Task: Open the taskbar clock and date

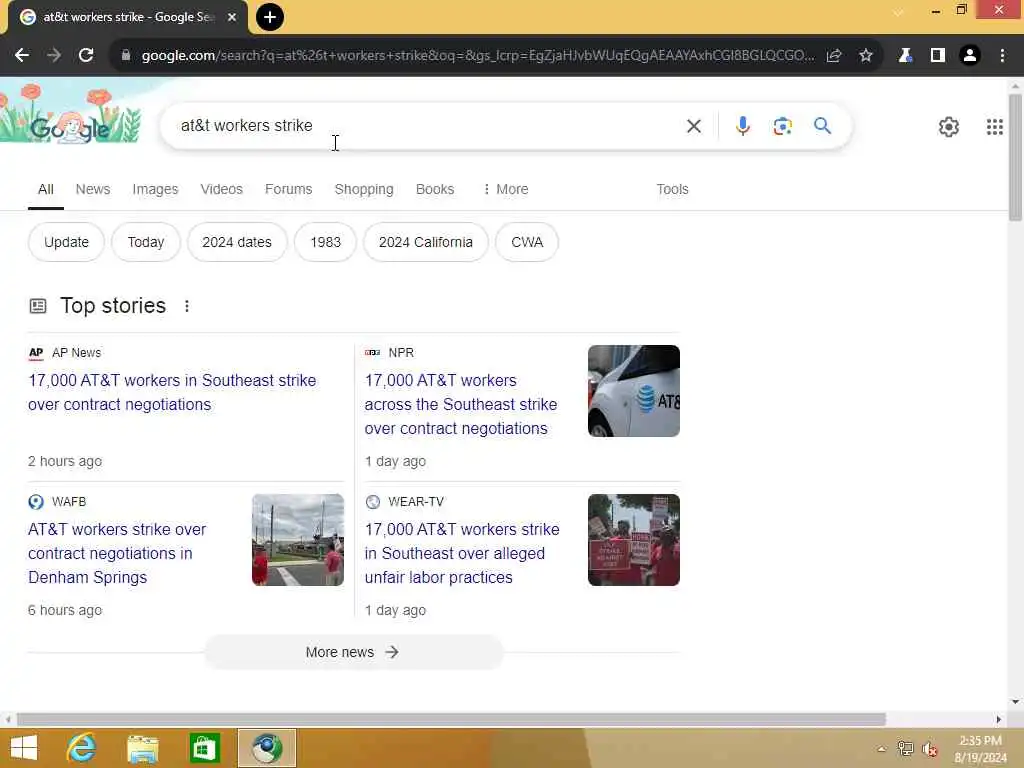Action: click(x=980, y=749)
